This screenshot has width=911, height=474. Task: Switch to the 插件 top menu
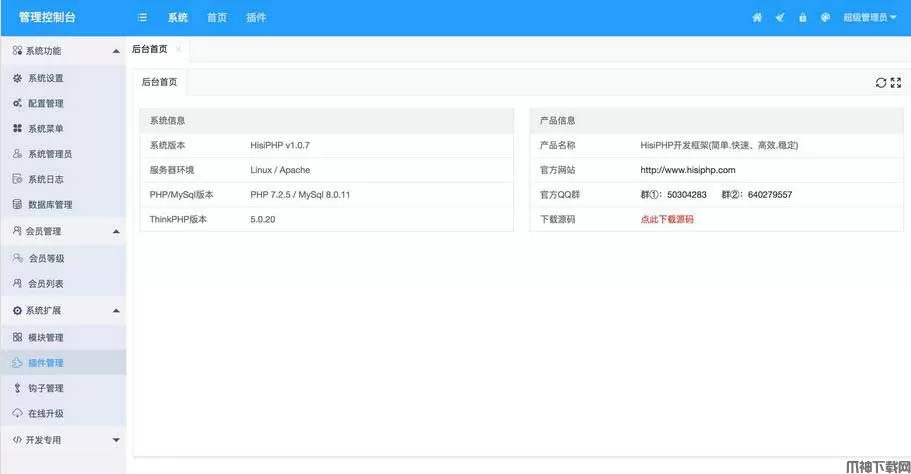tap(256, 18)
